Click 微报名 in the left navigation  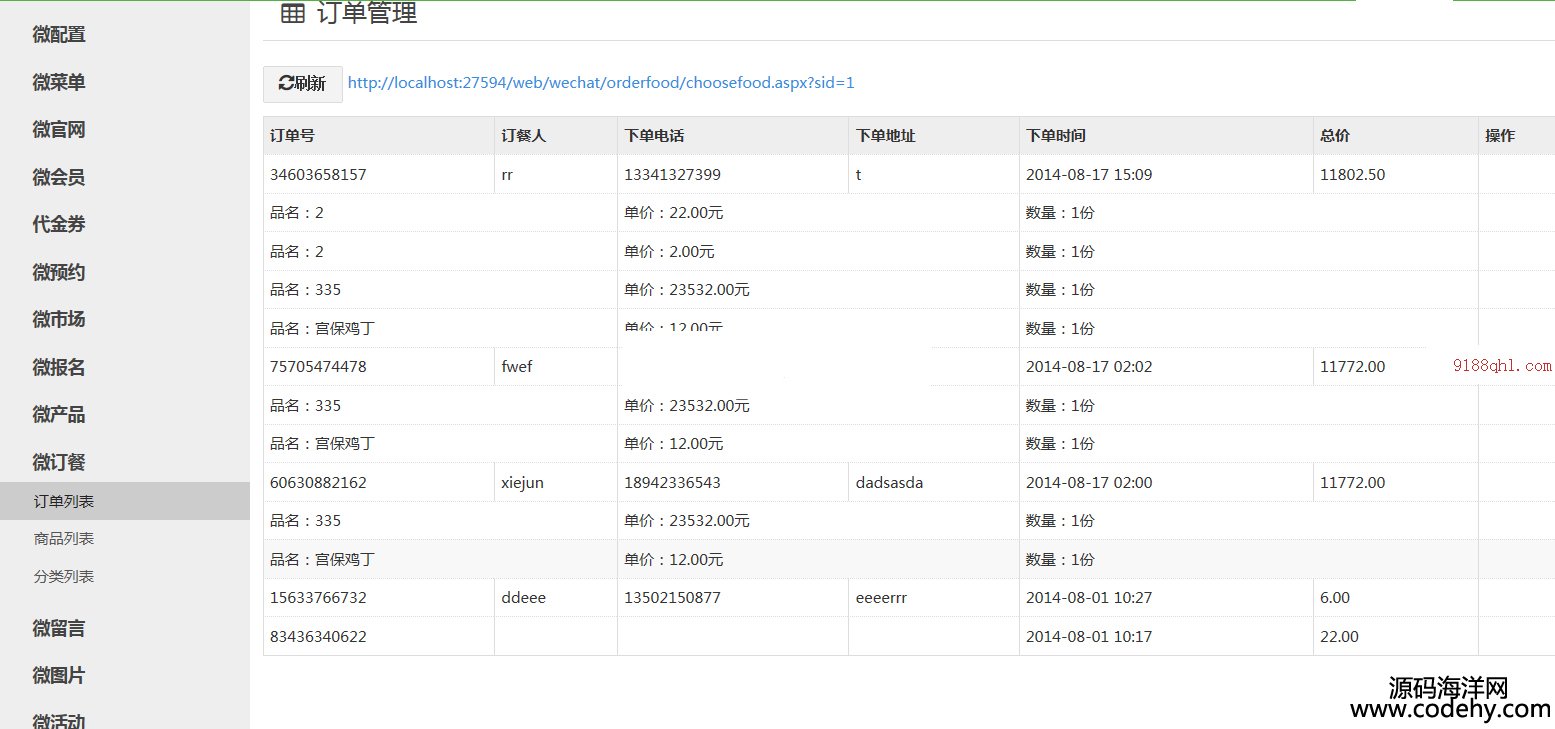[59, 368]
